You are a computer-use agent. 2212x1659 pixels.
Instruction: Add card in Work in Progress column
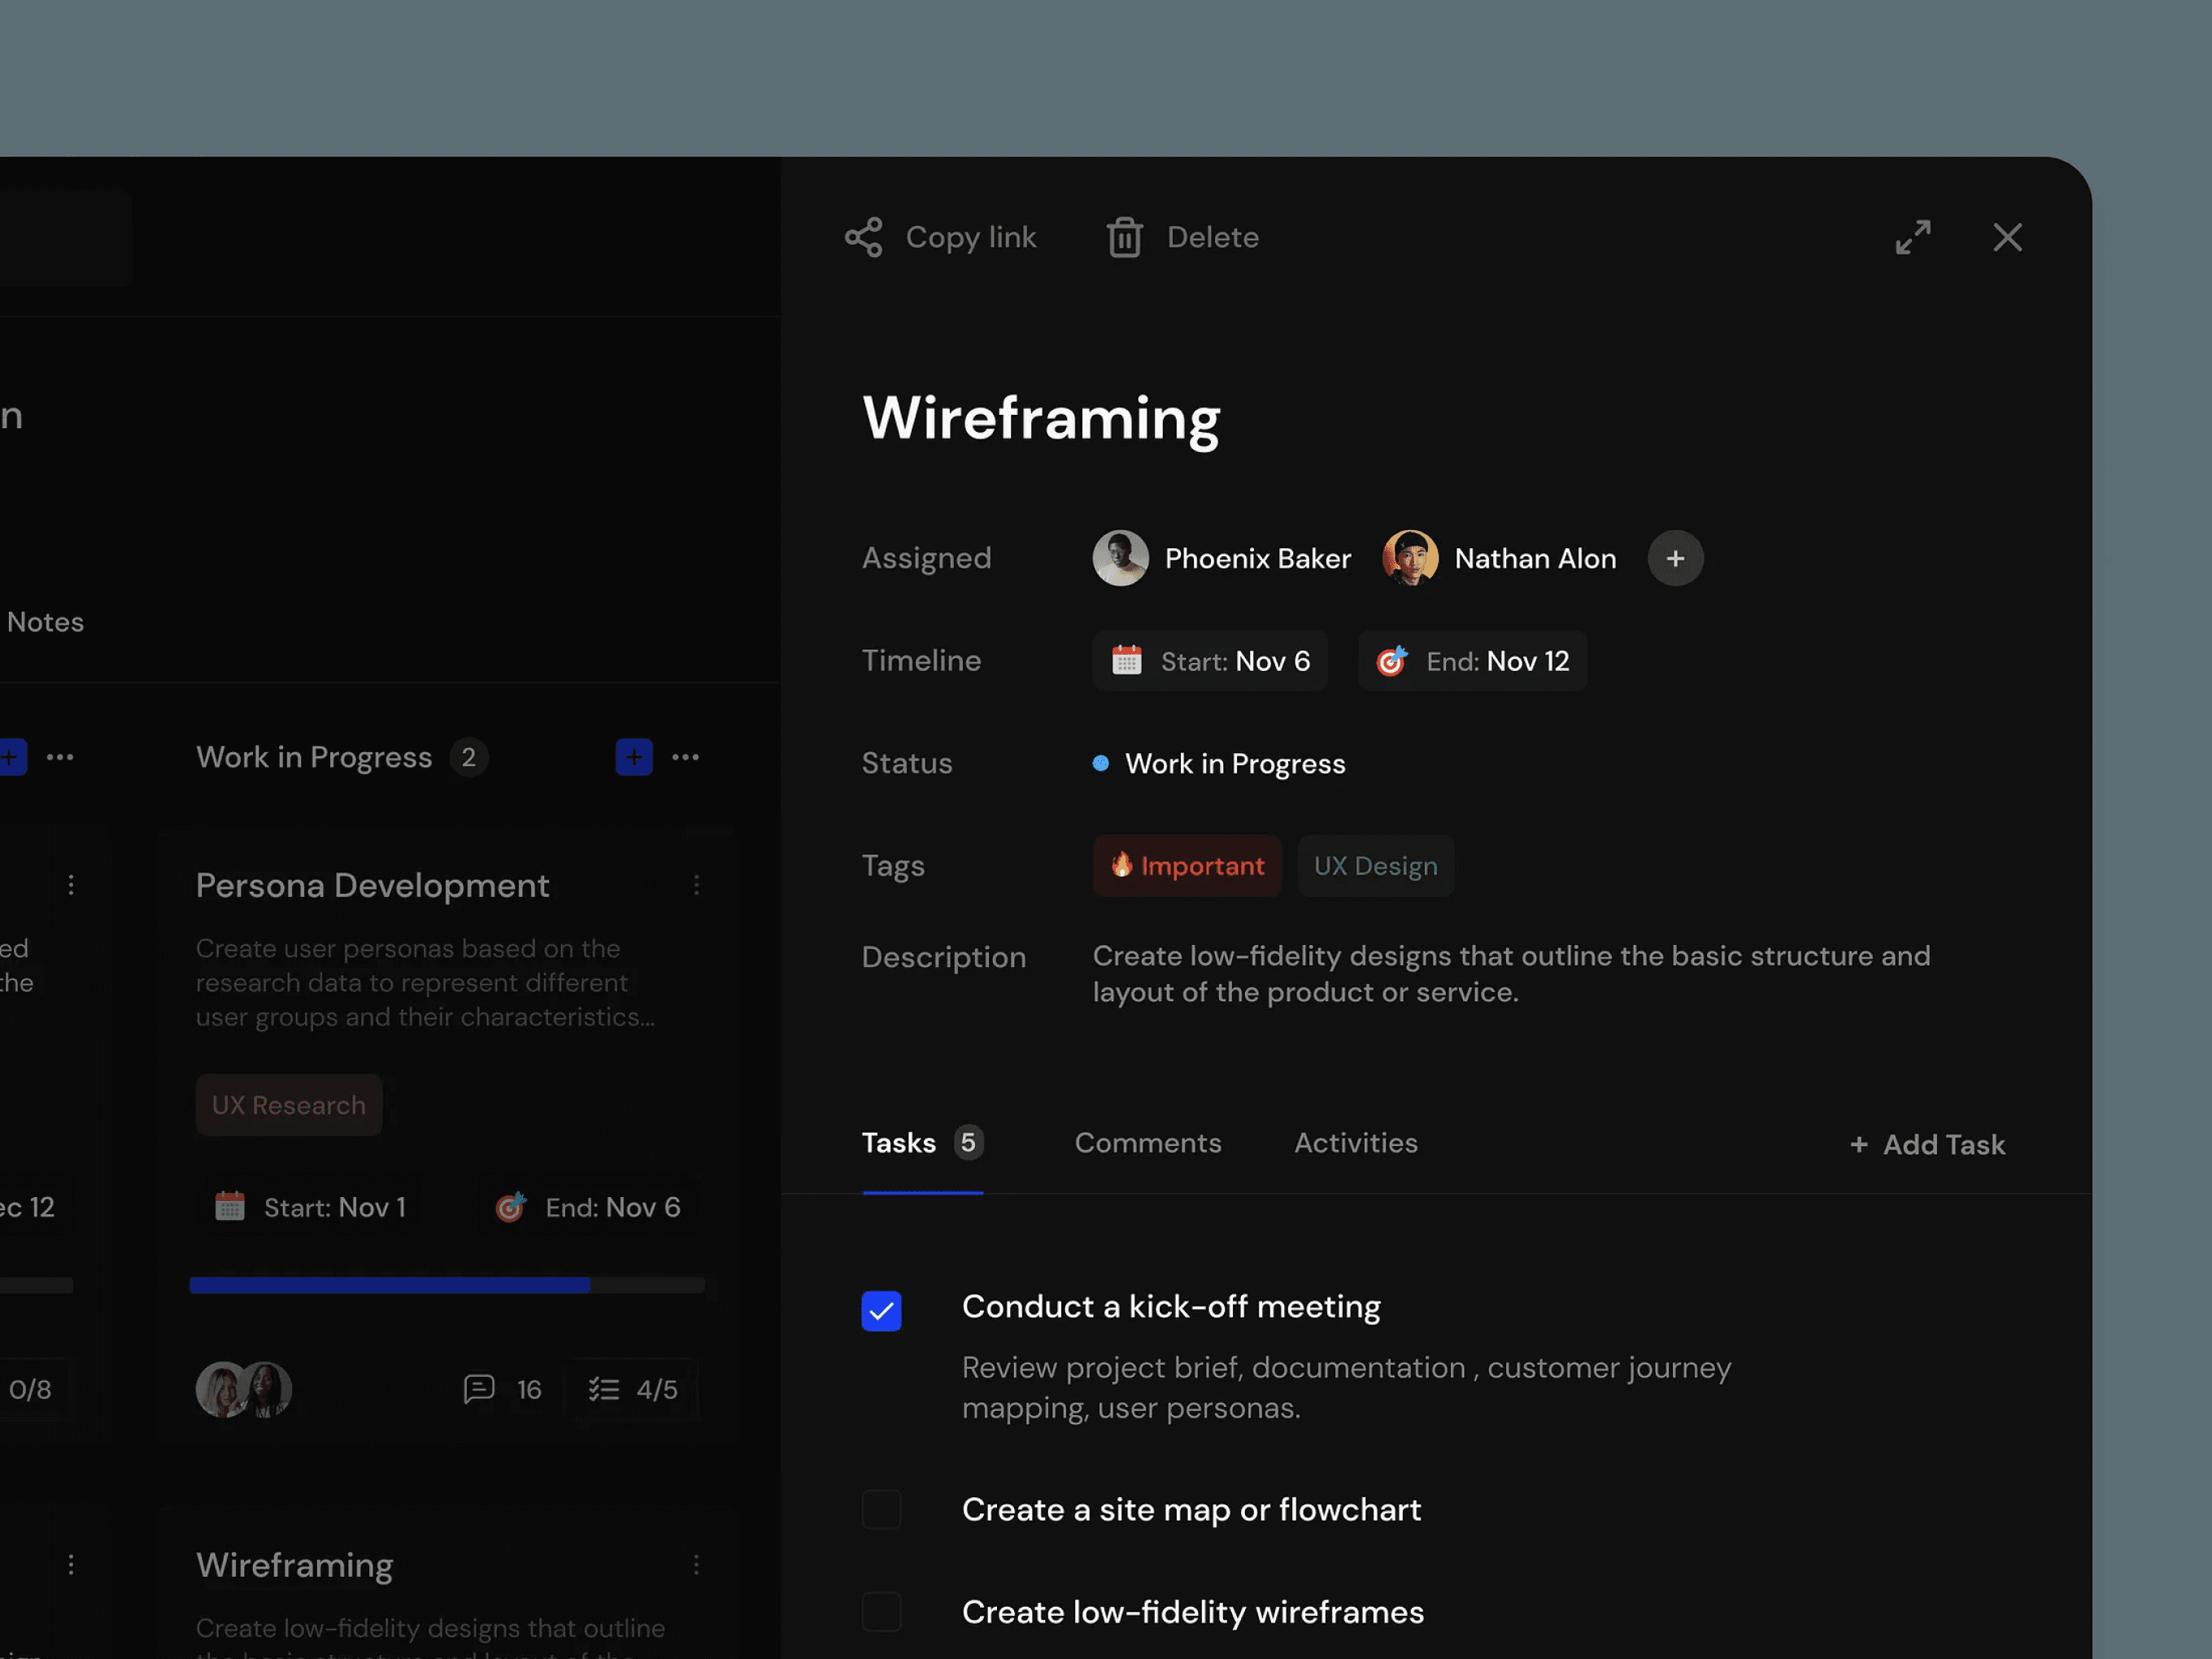tap(634, 757)
